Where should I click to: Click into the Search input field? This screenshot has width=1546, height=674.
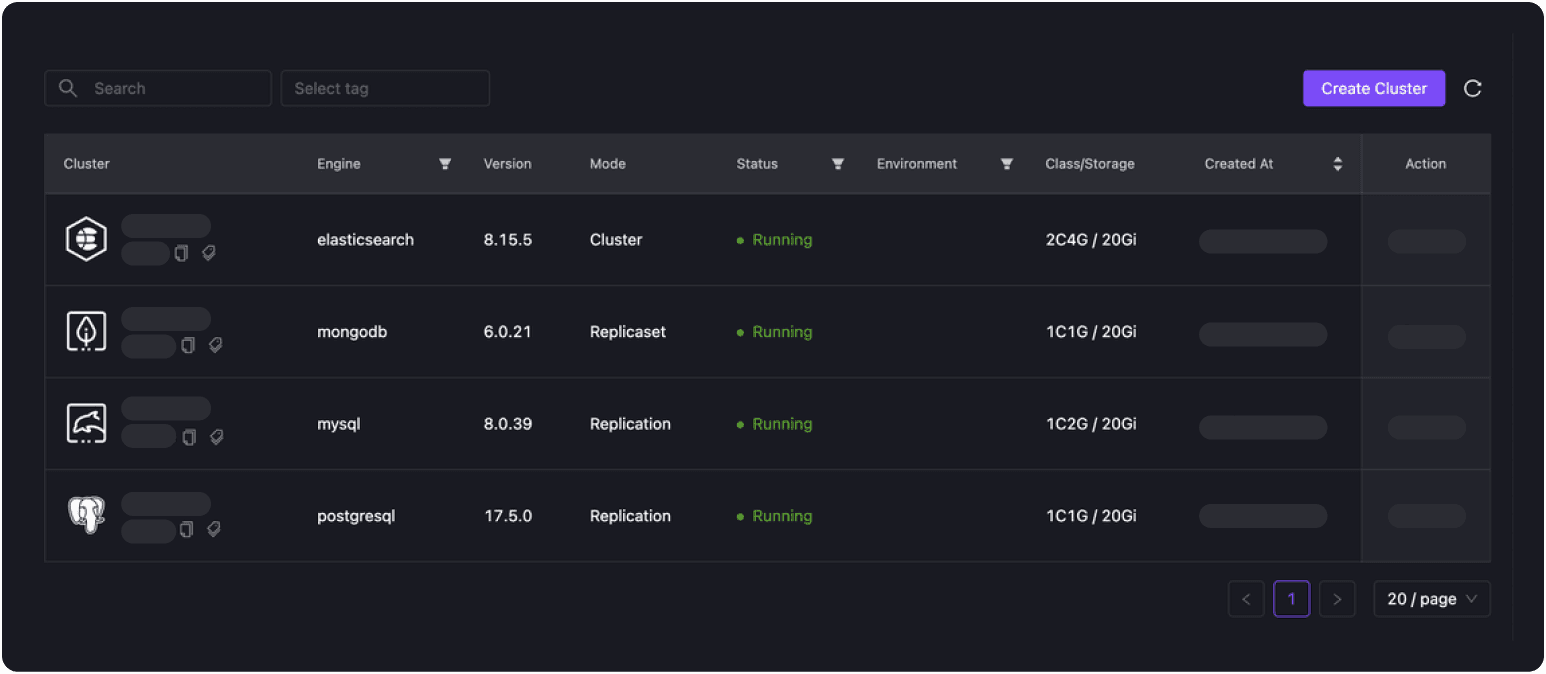[170, 88]
